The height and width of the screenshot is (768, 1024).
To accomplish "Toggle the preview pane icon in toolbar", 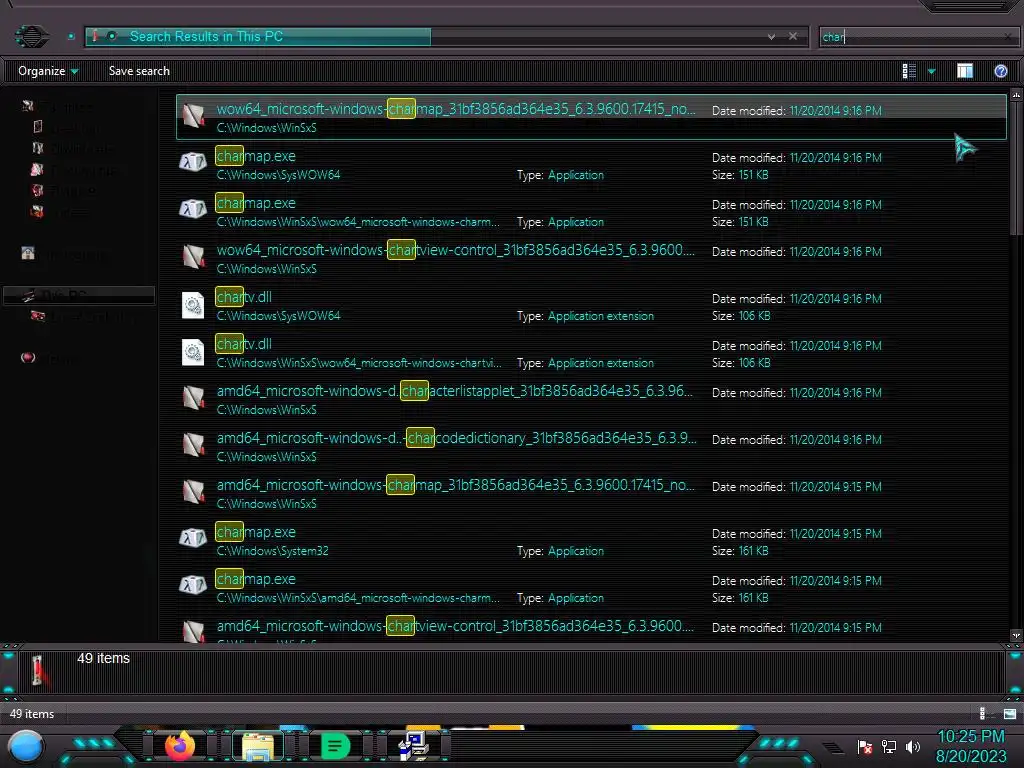I will (965, 71).
